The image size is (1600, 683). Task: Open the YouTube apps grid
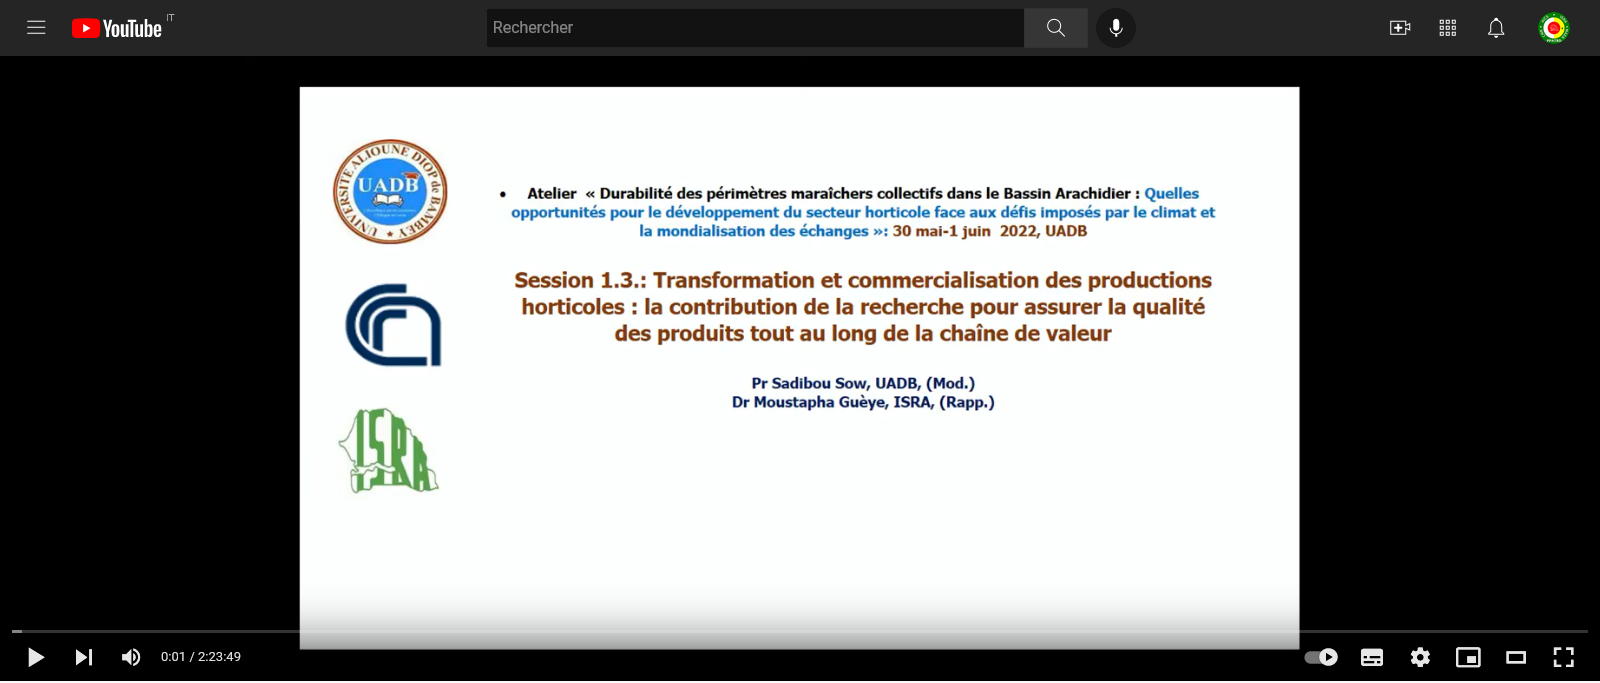[1448, 28]
